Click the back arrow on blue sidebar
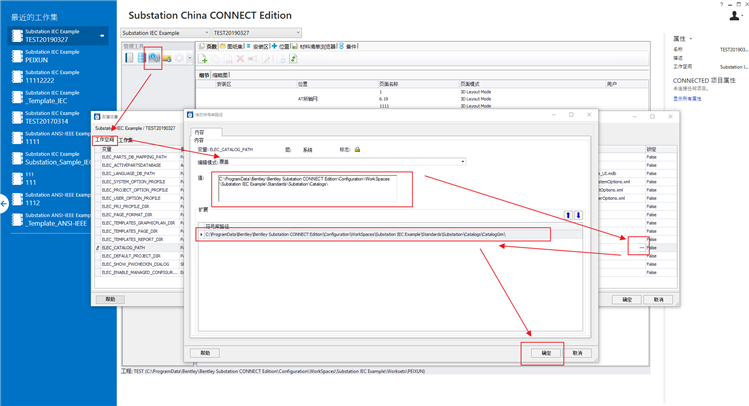749x406 pixels. tap(4, 204)
